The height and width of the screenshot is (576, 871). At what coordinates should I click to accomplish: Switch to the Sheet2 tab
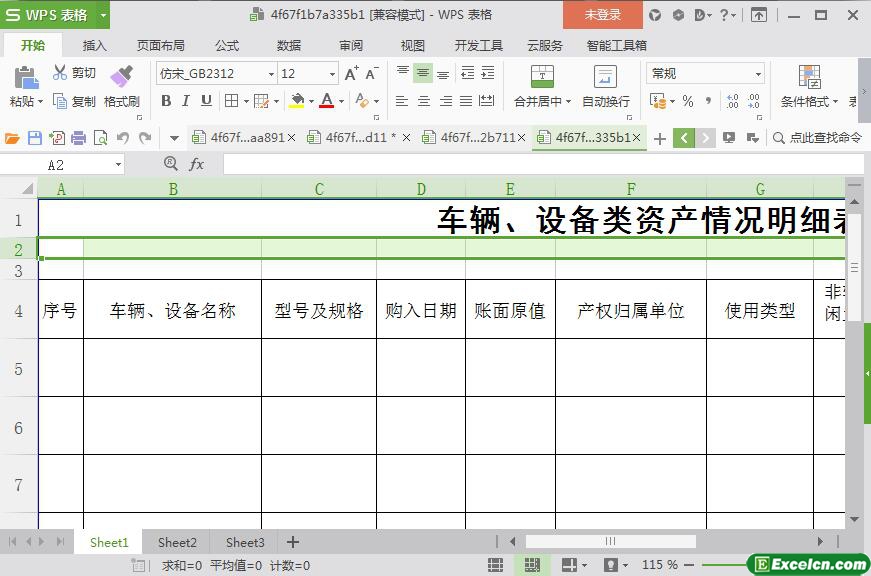point(177,542)
